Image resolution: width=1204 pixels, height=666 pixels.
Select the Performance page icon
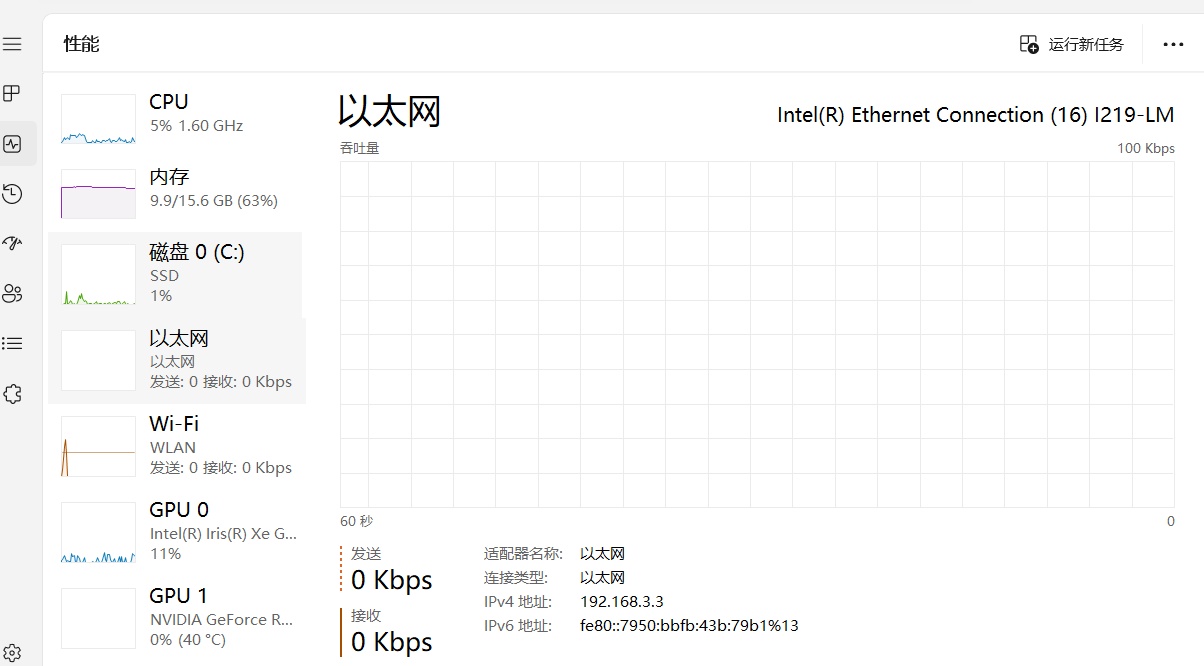point(12,144)
